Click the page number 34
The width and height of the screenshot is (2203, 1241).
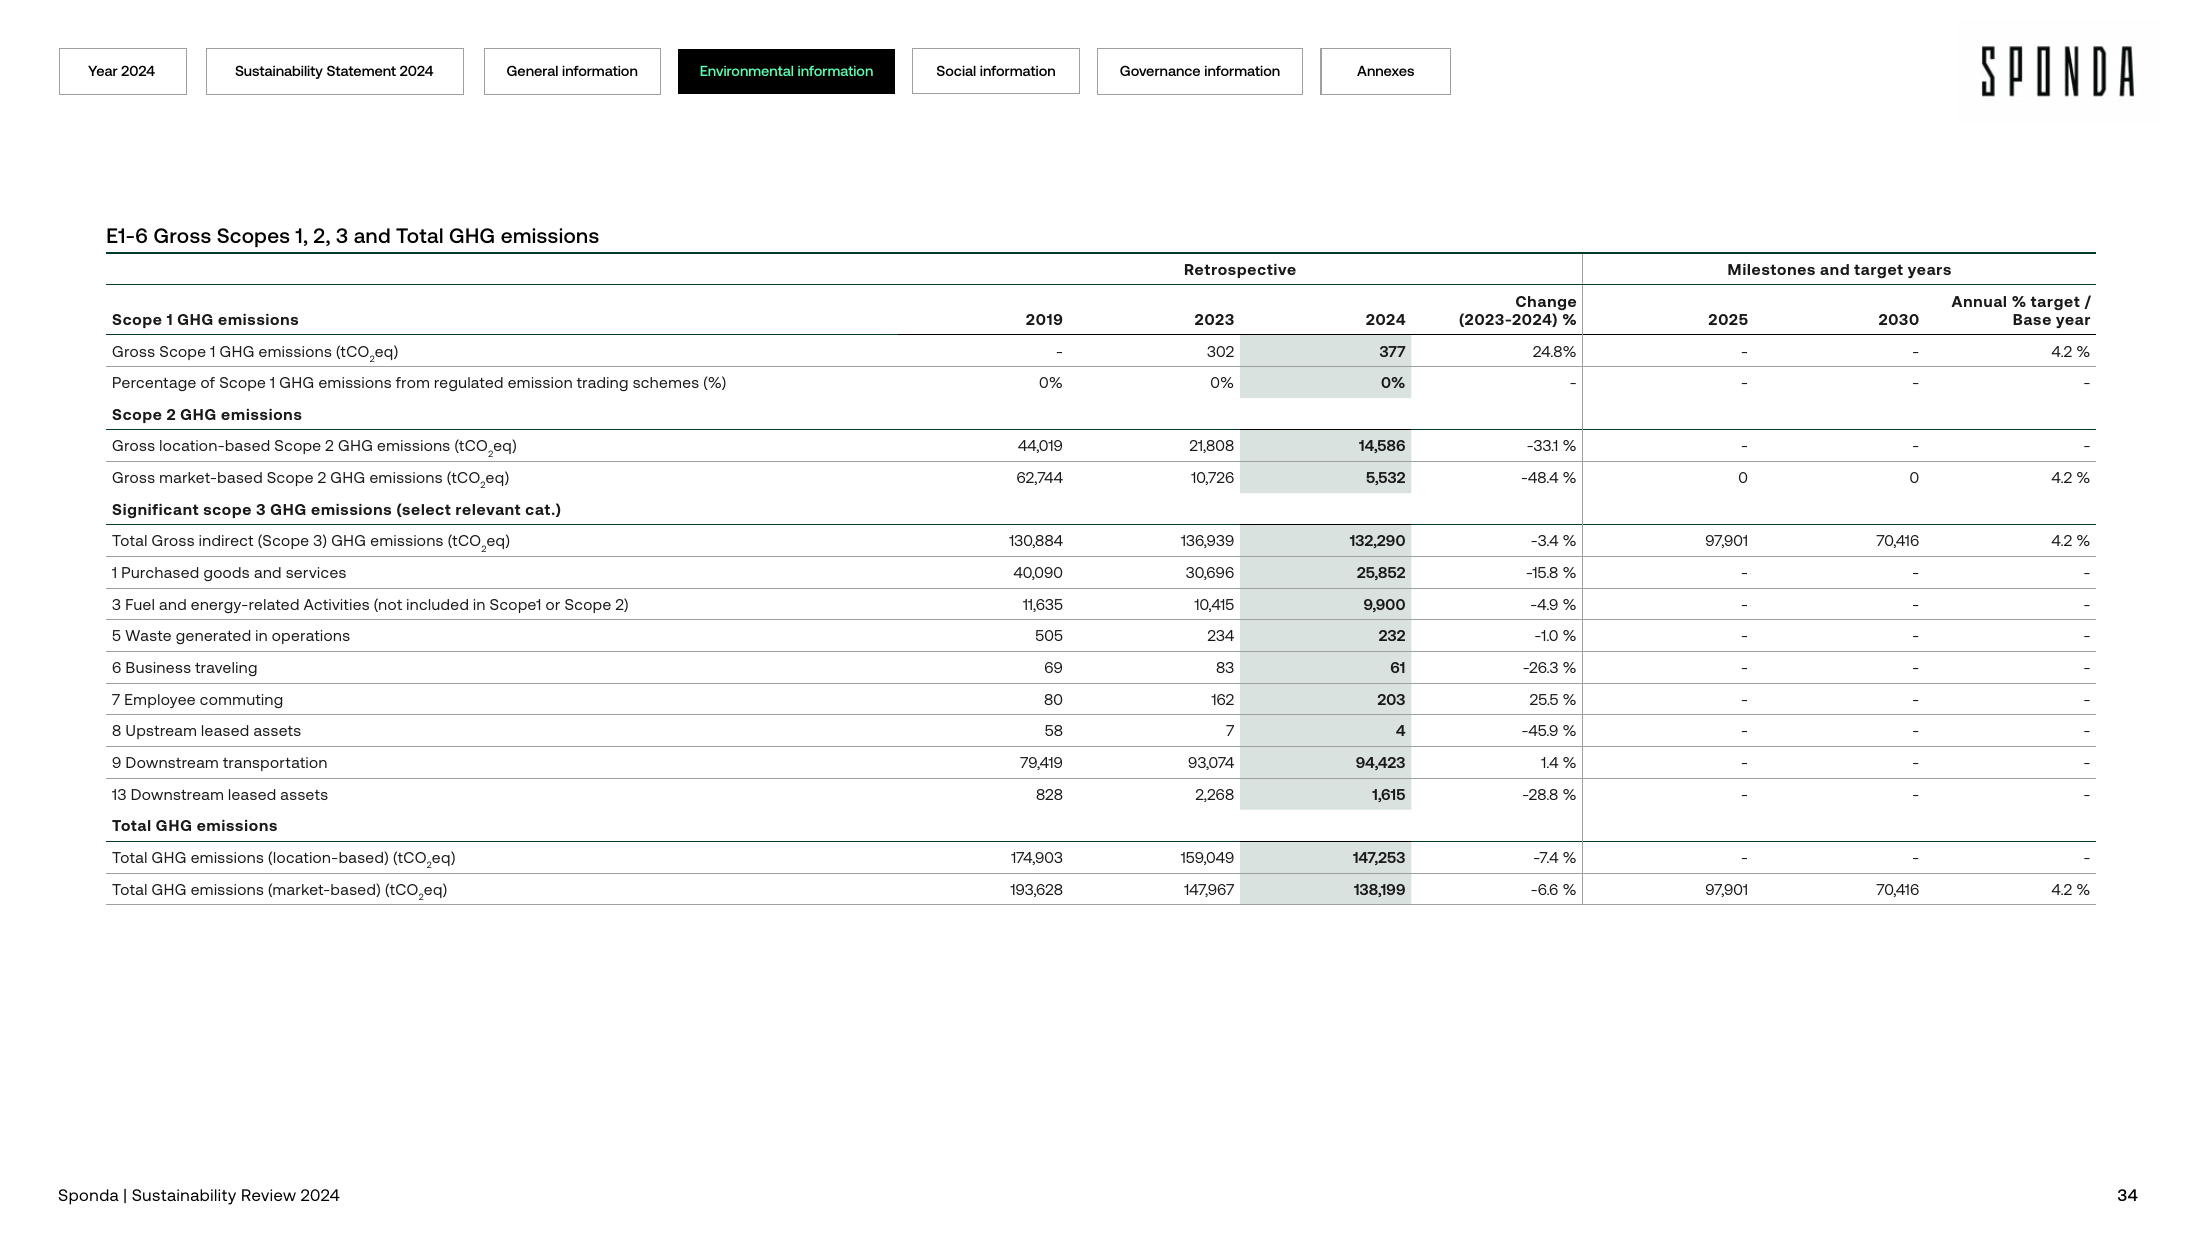click(x=2127, y=1195)
